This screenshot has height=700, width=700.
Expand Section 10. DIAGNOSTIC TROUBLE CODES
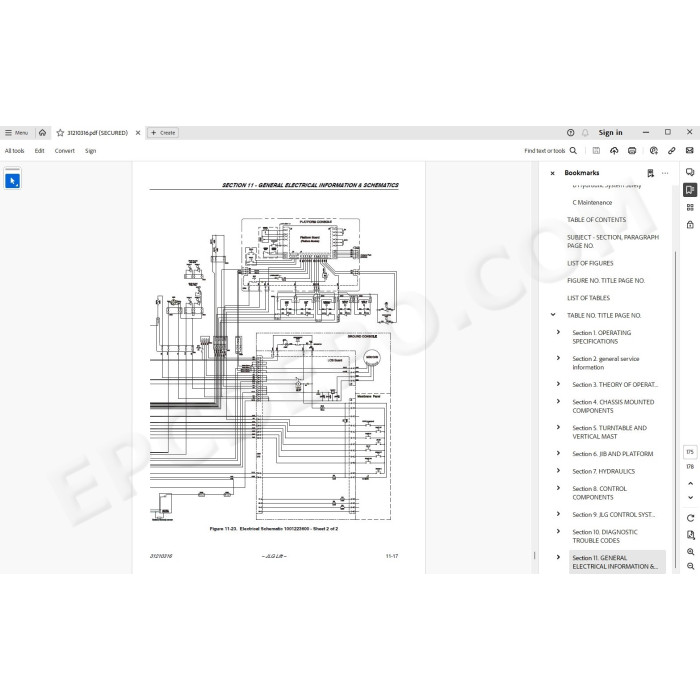558,531
